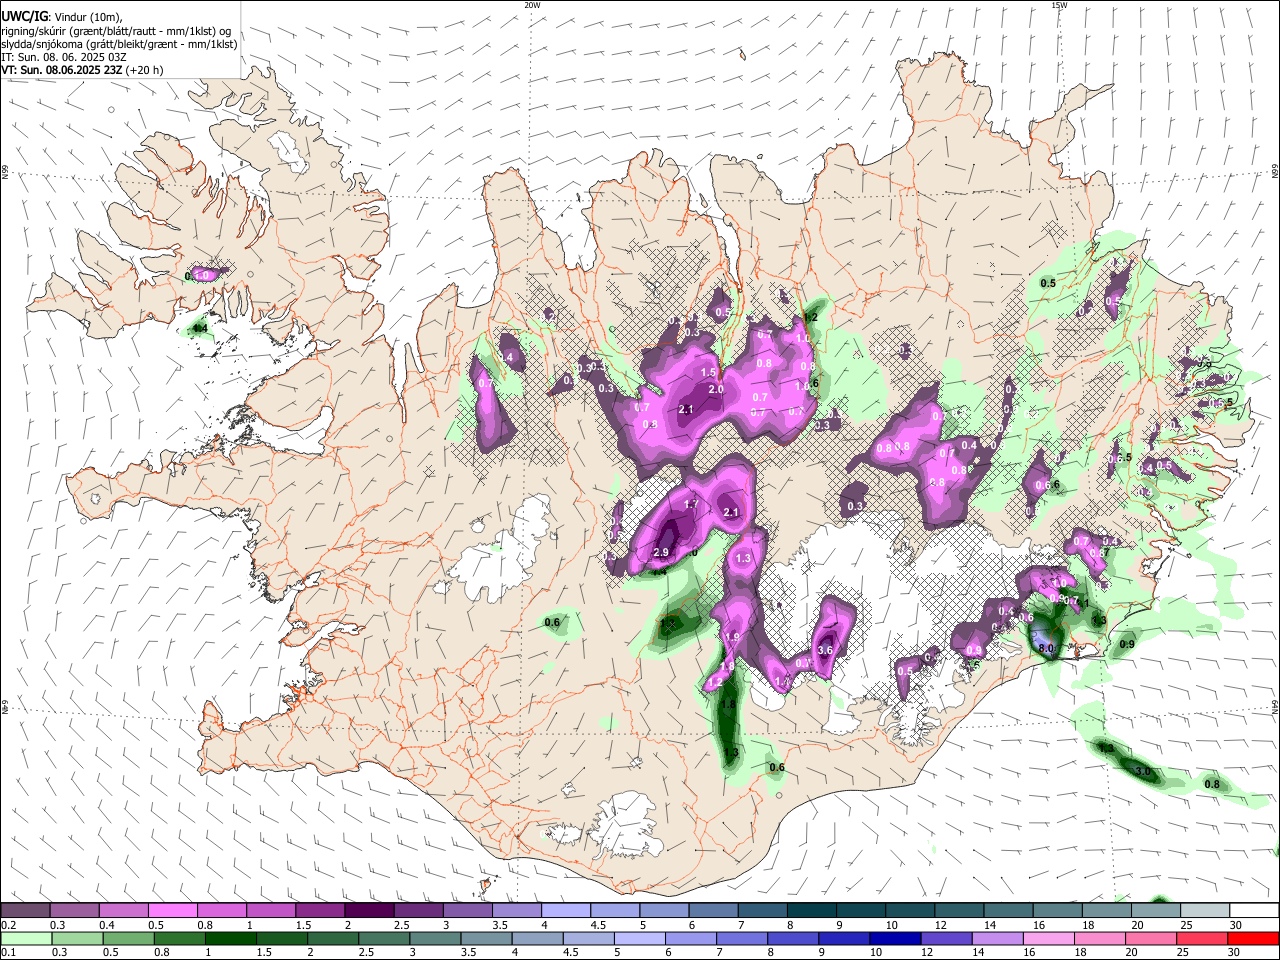Click the '15W' longitude label

point(1059,5)
